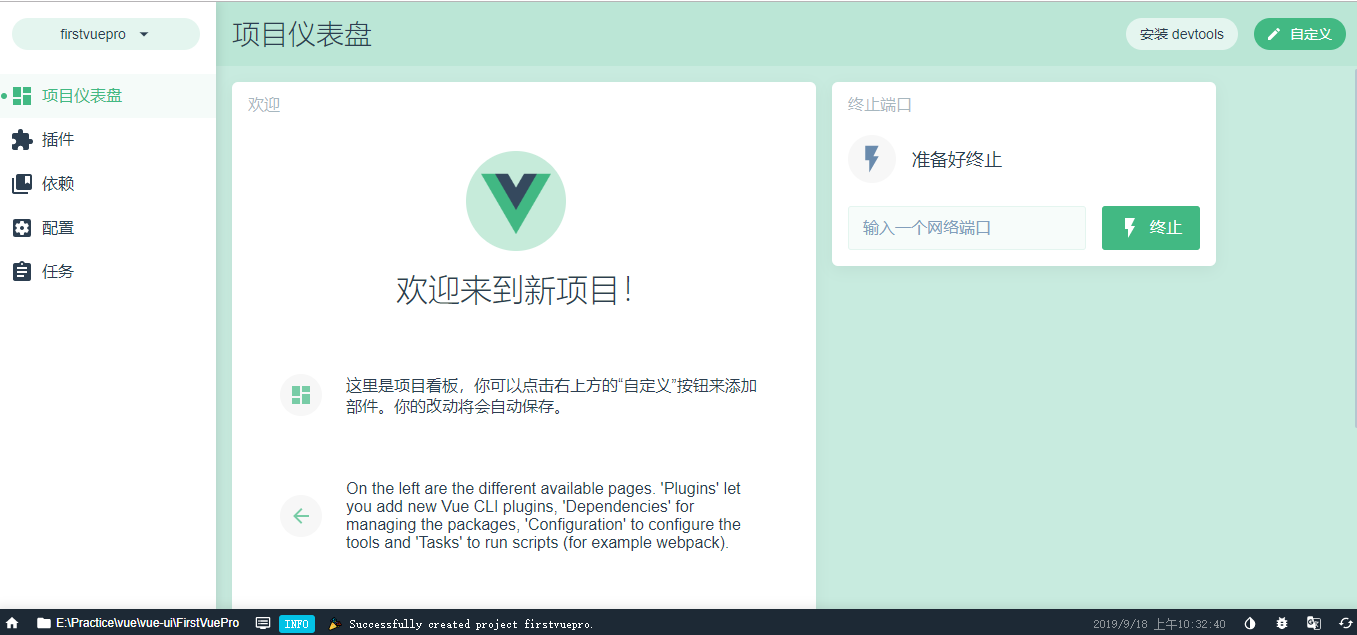Click the green 终止 kill button
1357x635 pixels.
click(x=1151, y=228)
